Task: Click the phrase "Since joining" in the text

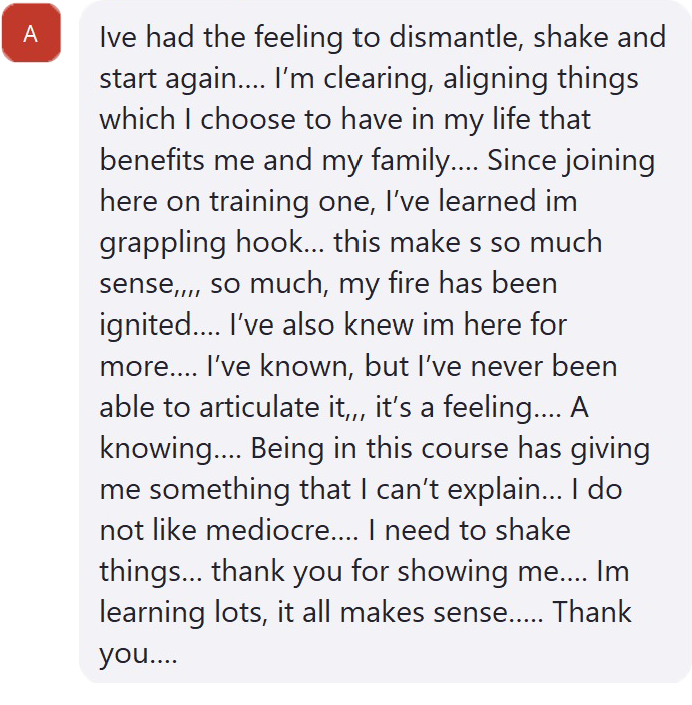Action: pyautogui.click(x=571, y=160)
